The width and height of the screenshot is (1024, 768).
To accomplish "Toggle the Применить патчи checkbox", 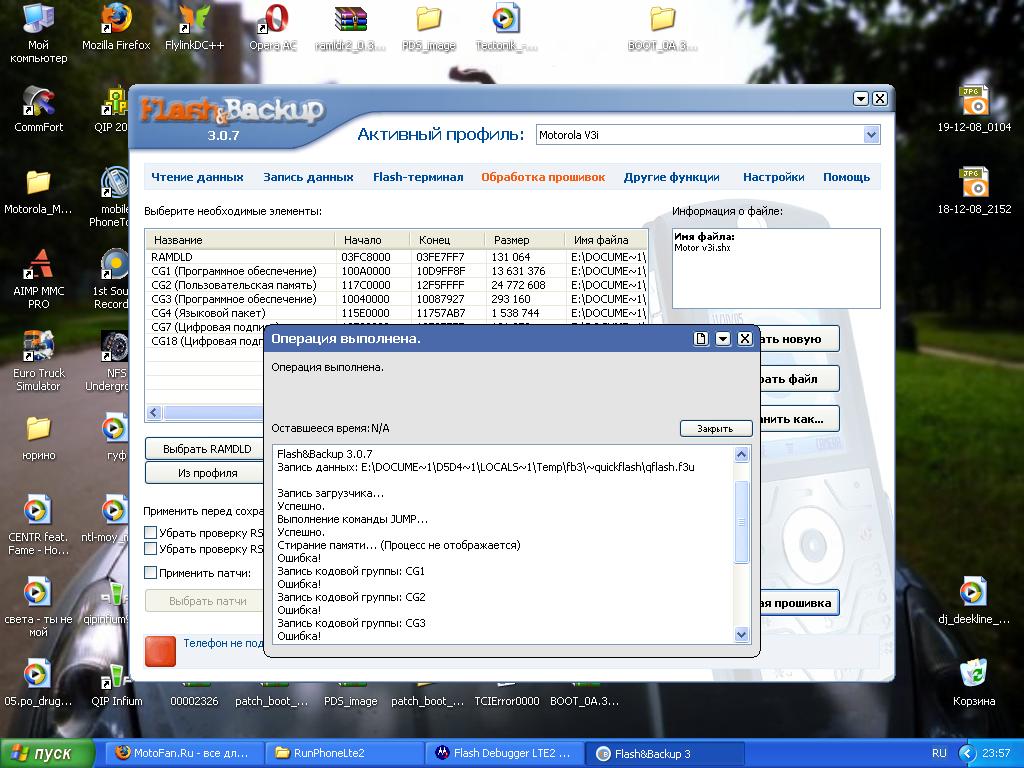I will coord(151,573).
